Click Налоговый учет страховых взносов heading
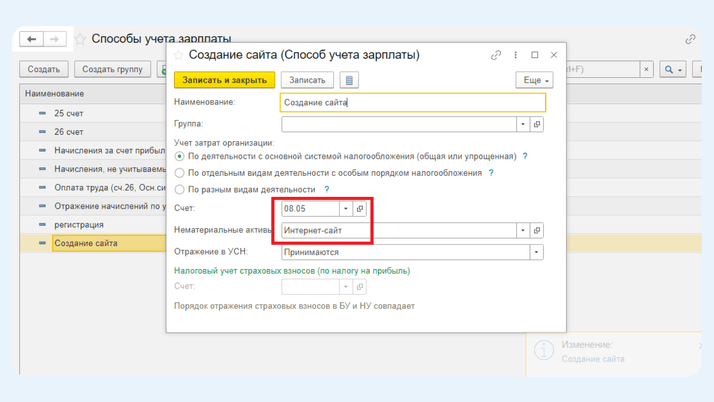The height and width of the screenshot is (402, 714). 292,271
